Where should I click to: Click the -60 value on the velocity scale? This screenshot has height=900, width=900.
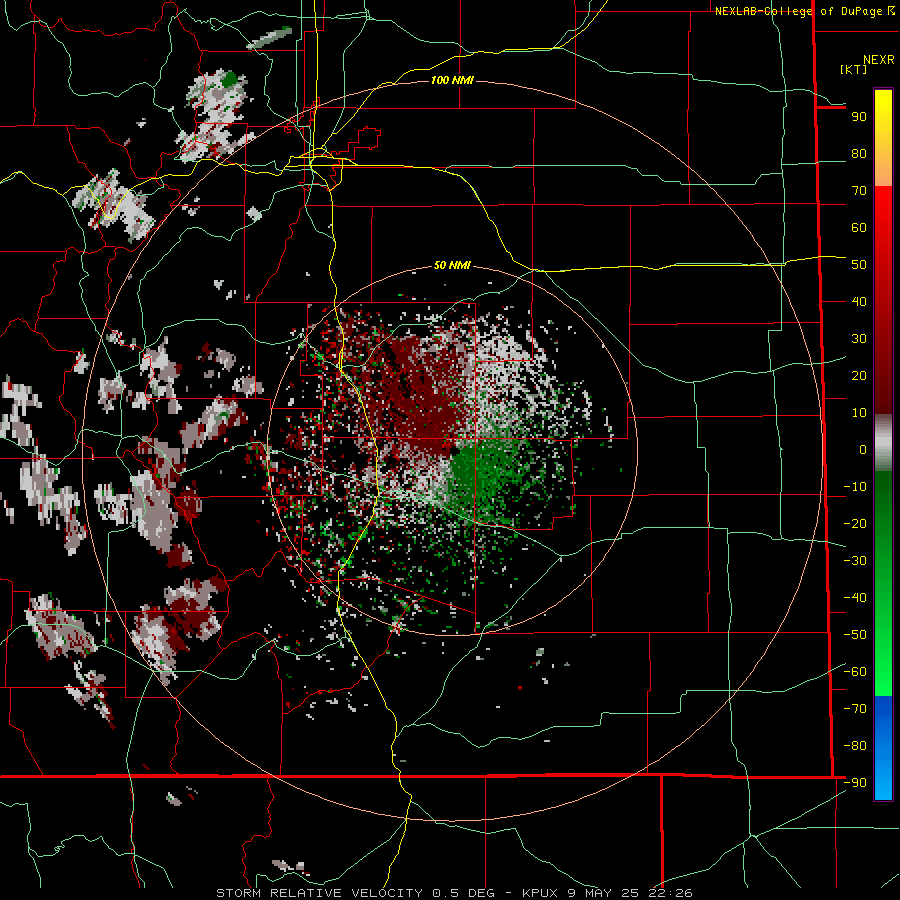[855, 672]
